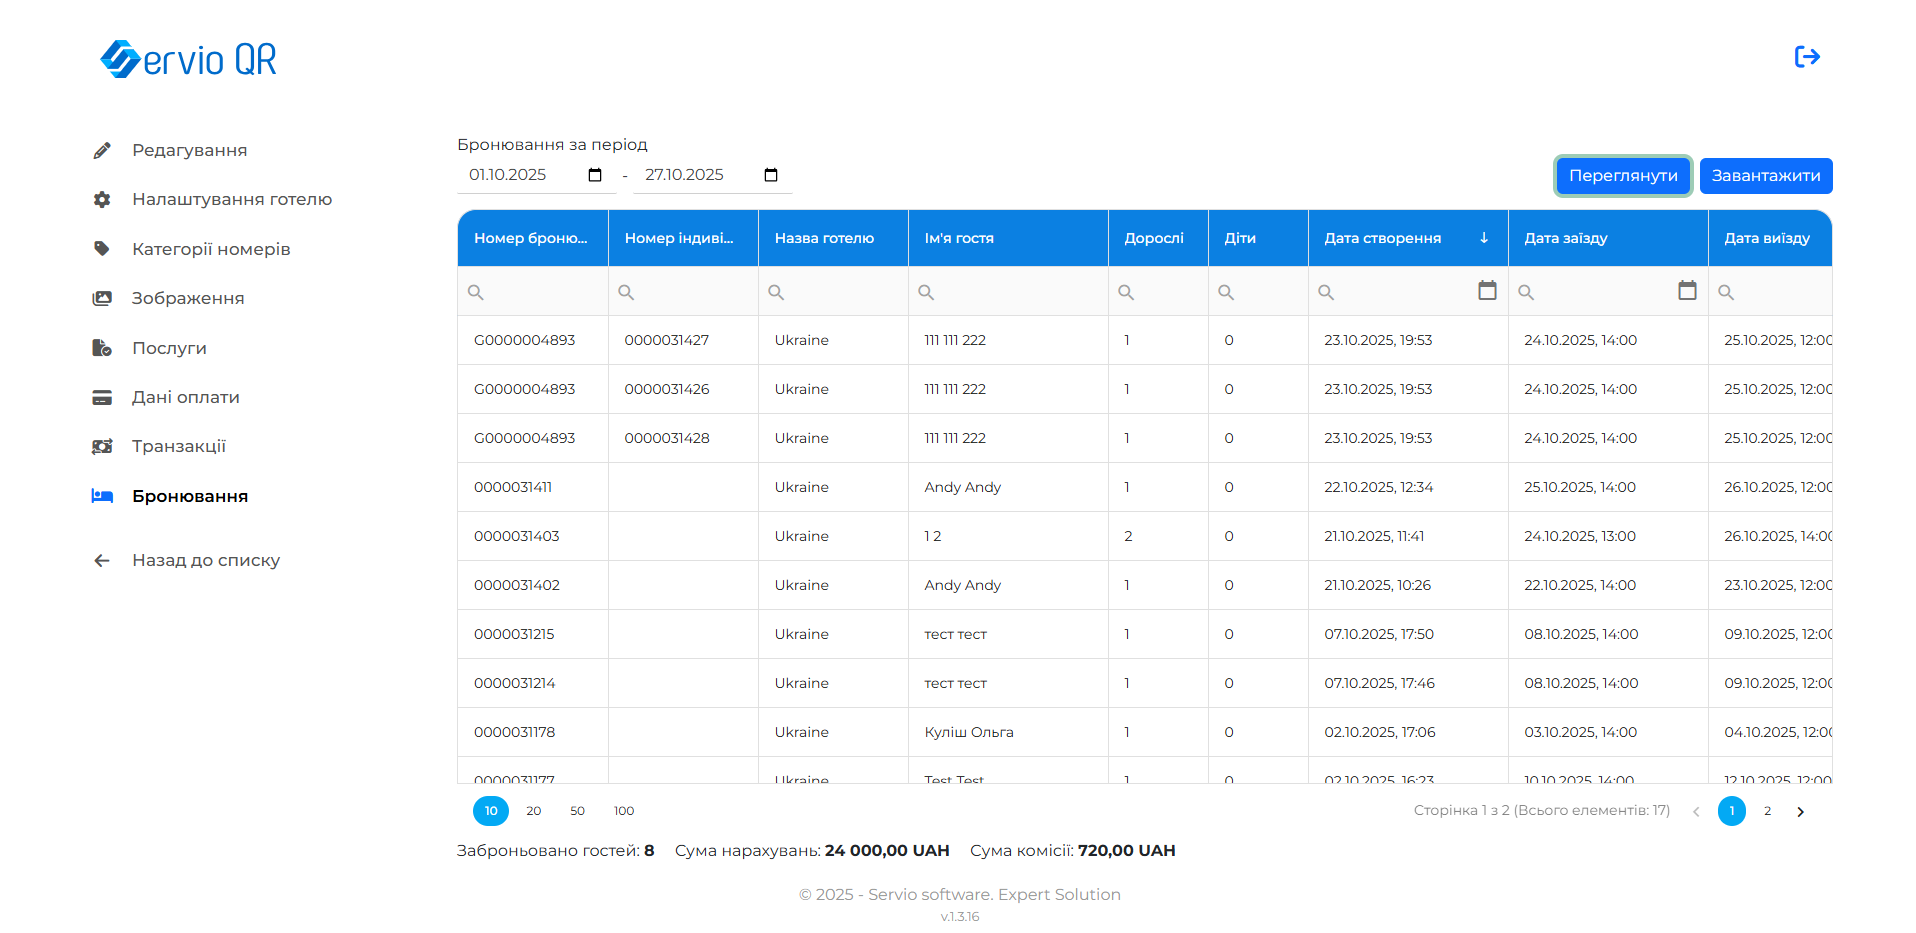Click the back arrow icon for Назад до списку
Screen dimensions: 1916x933
[x=102, y=560]
